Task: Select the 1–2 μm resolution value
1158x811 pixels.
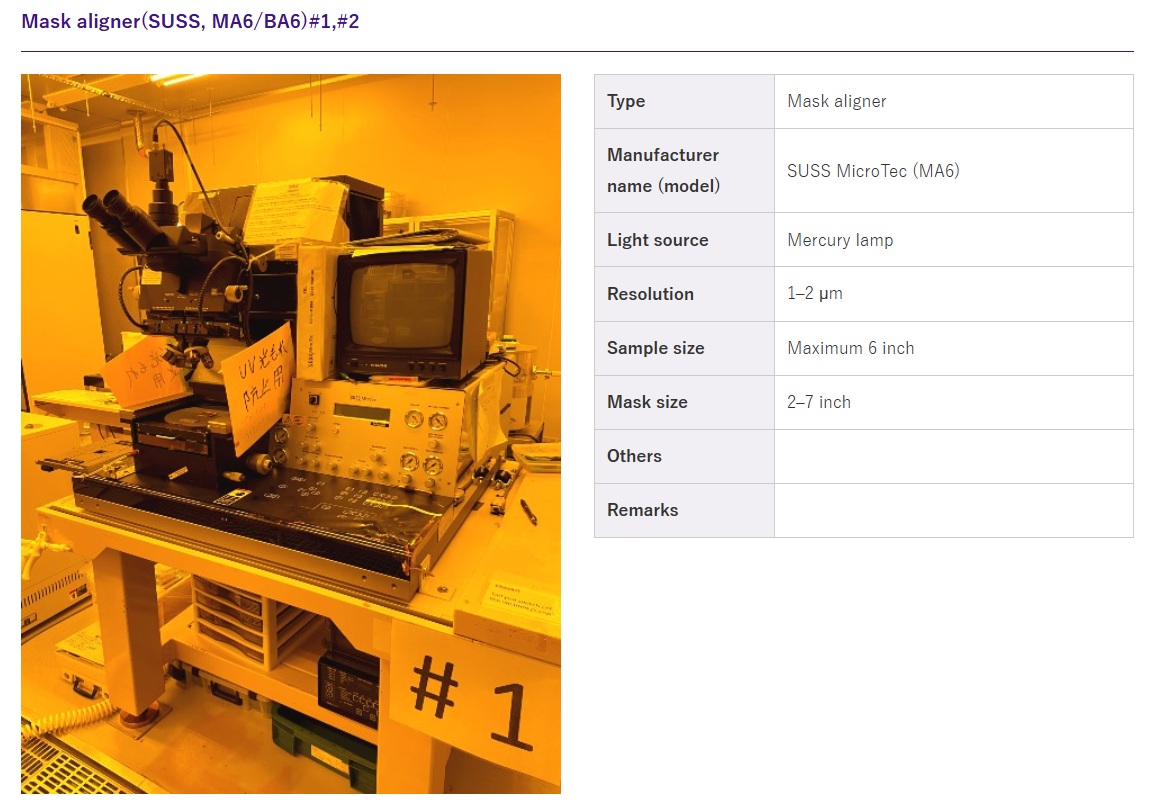Action: coord(815,293)
